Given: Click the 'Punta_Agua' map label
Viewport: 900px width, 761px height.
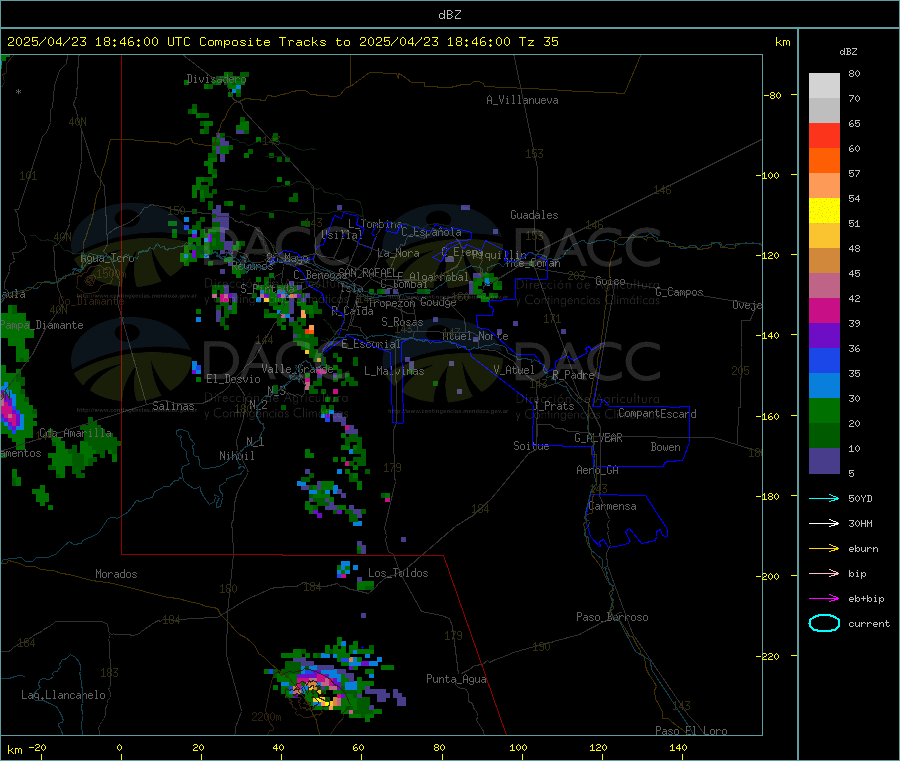Looking at the screenshot, I should 456,679.
